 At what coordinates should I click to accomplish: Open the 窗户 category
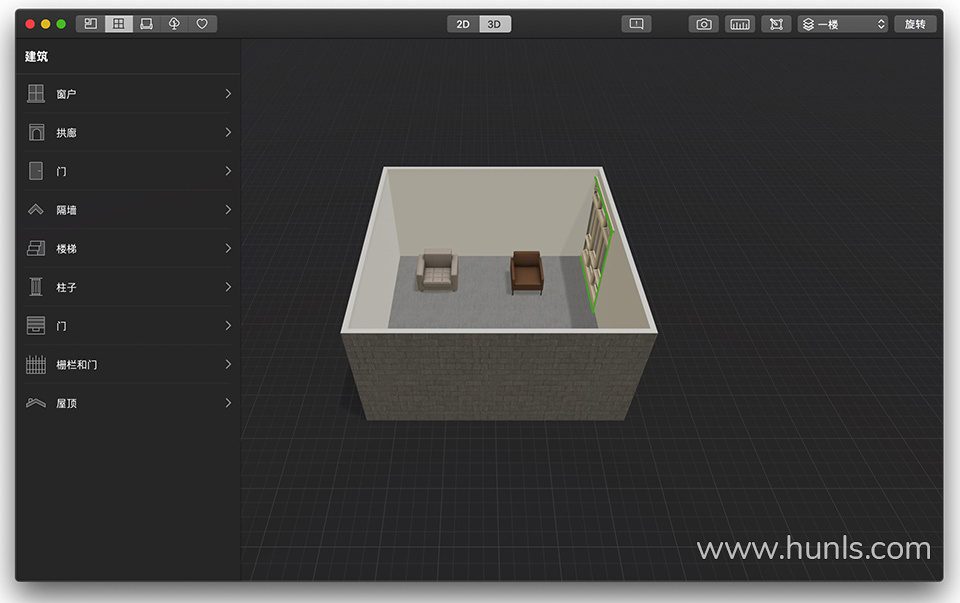[x=128, y=94]
